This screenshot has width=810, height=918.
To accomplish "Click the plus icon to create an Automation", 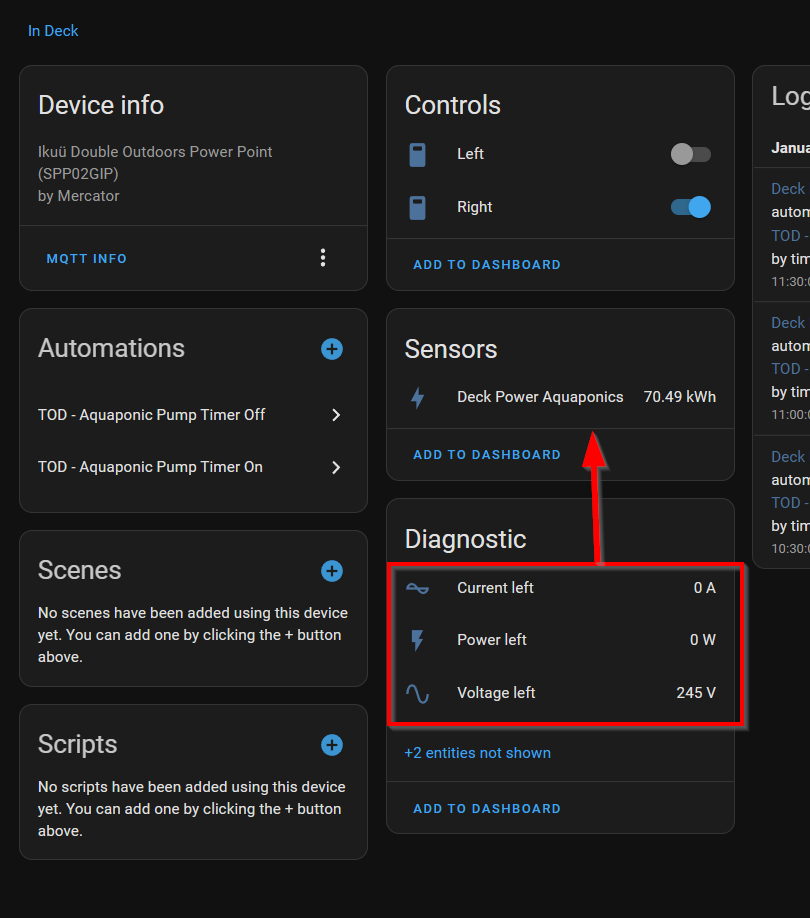I will click(x=331, y=349).
